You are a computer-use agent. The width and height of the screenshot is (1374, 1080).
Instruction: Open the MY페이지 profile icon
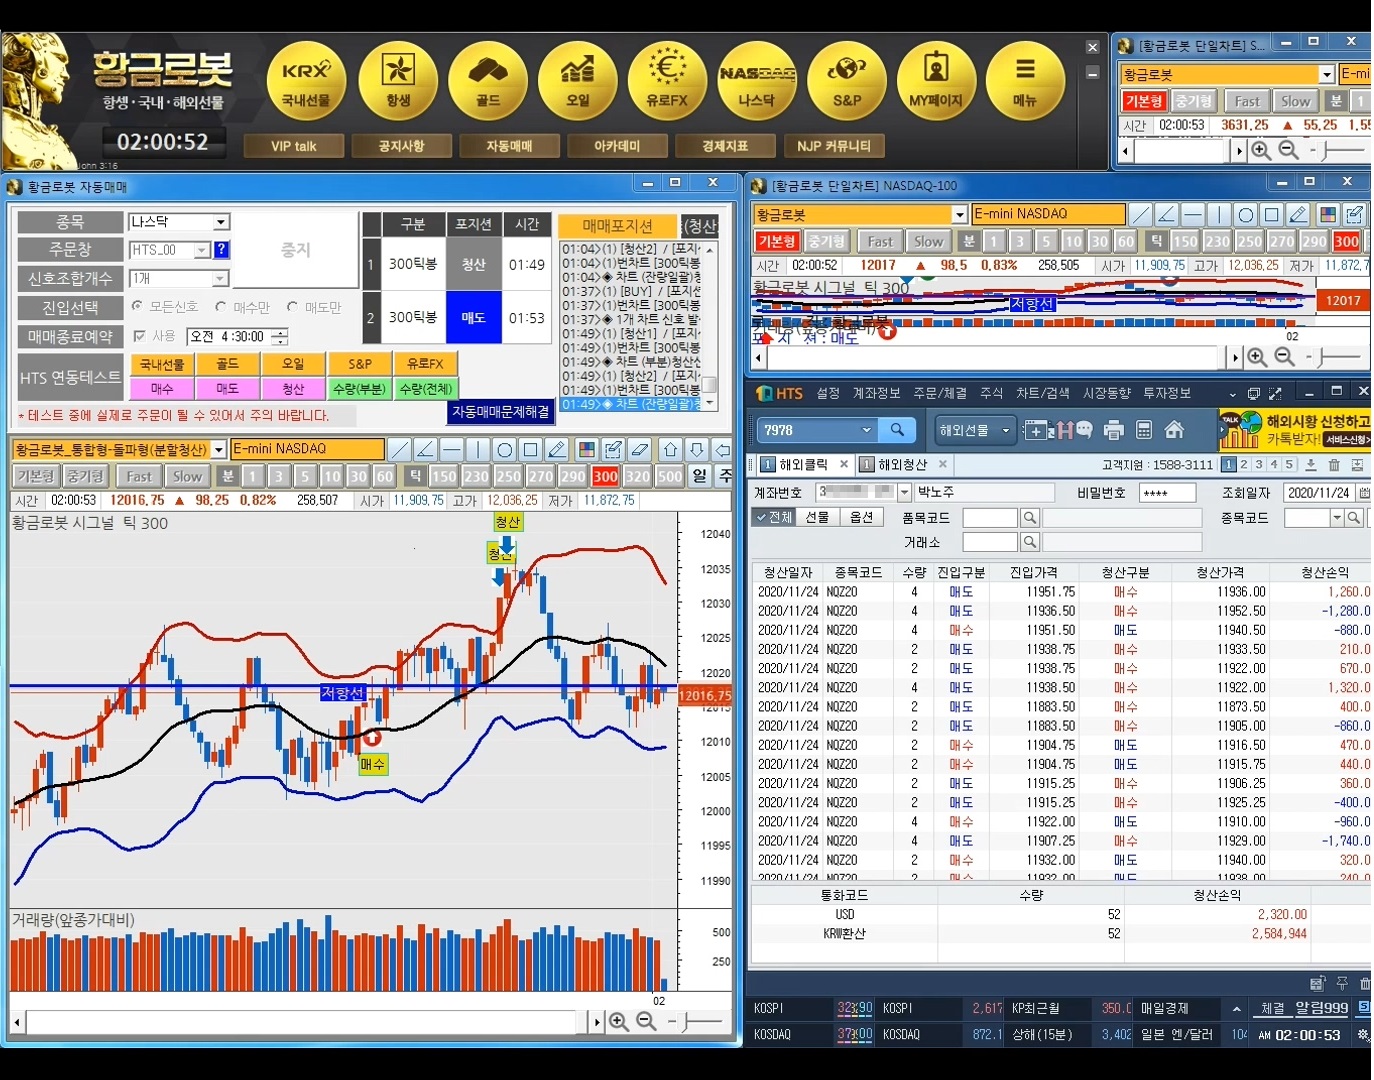[x=936, y=80]
